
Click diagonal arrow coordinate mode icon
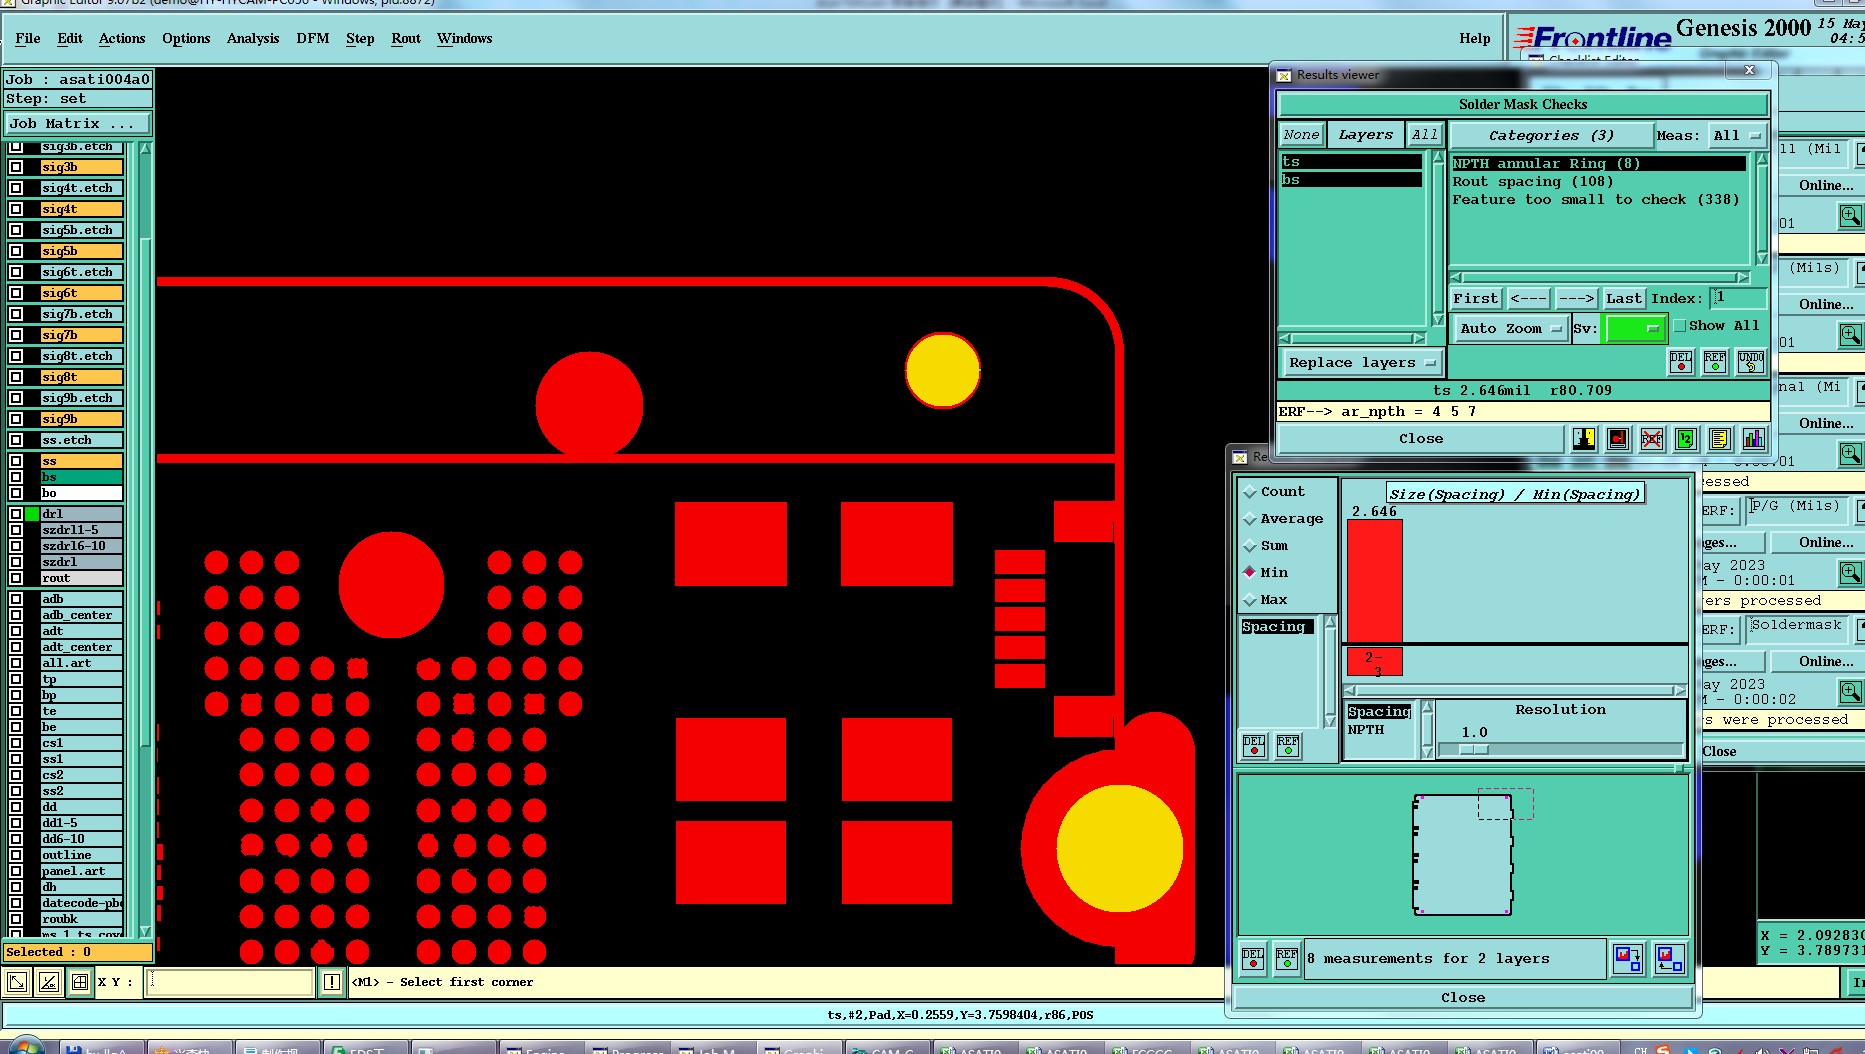(17, 983)
